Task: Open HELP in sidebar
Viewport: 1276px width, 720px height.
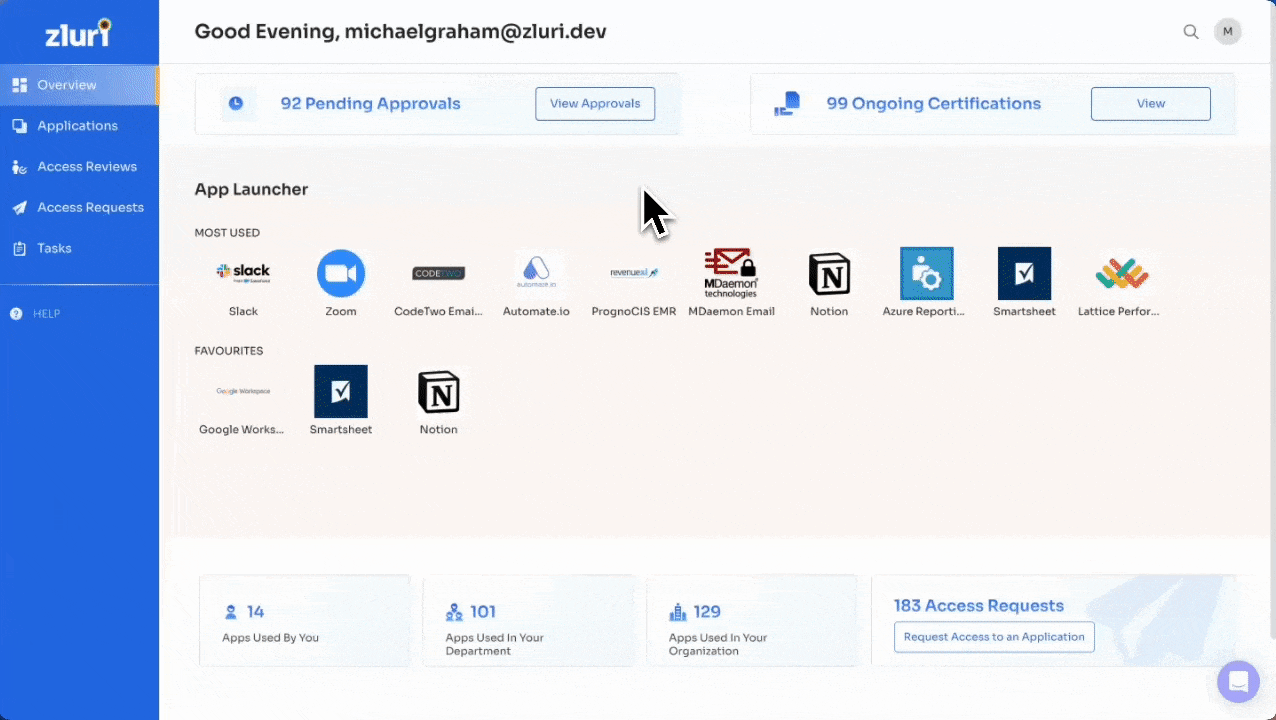Action: click(36, 314)
